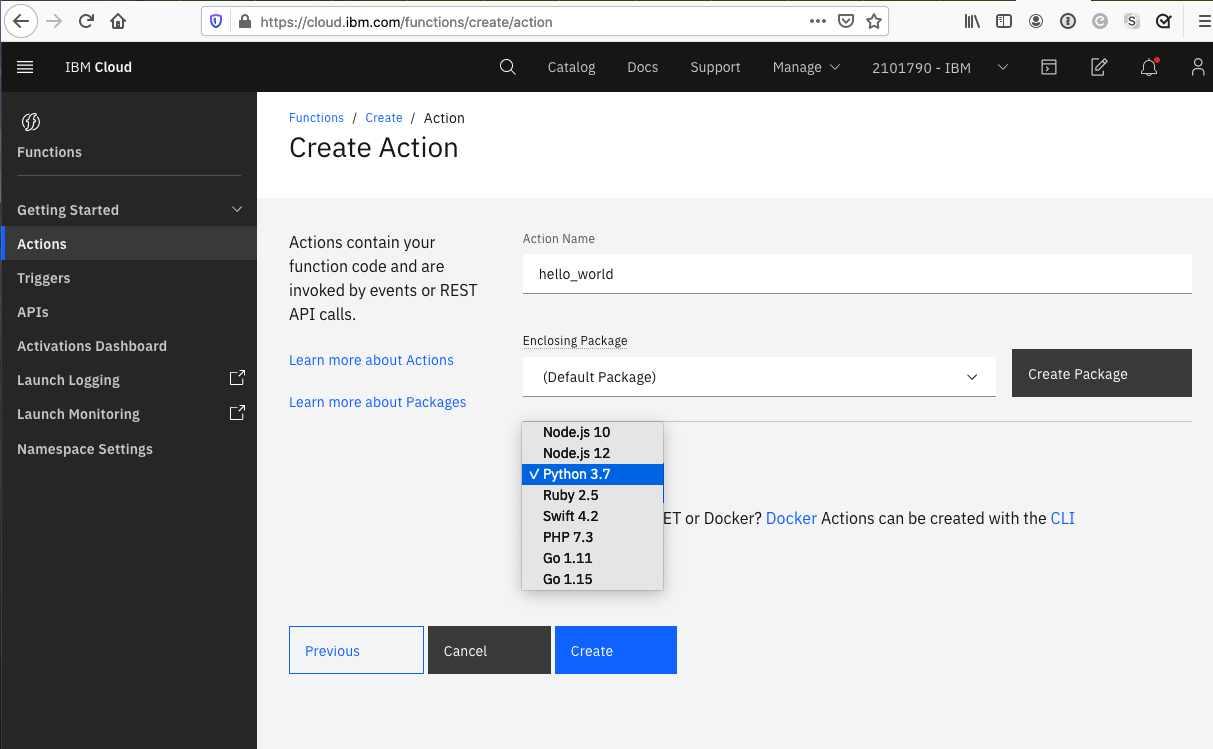This screenshot has height=749, width=1213.
Task: Click the S extension icon in toolbar
Action: click(x=1132, y=21)
